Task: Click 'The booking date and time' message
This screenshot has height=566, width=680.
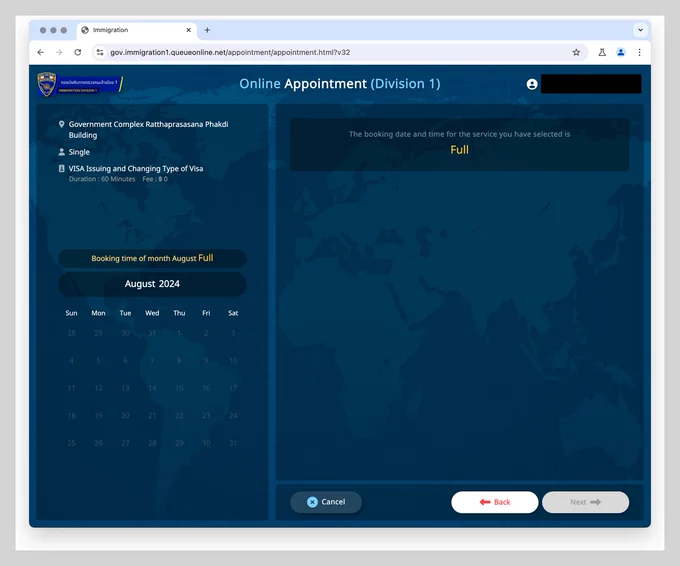Action: [459, 134]
